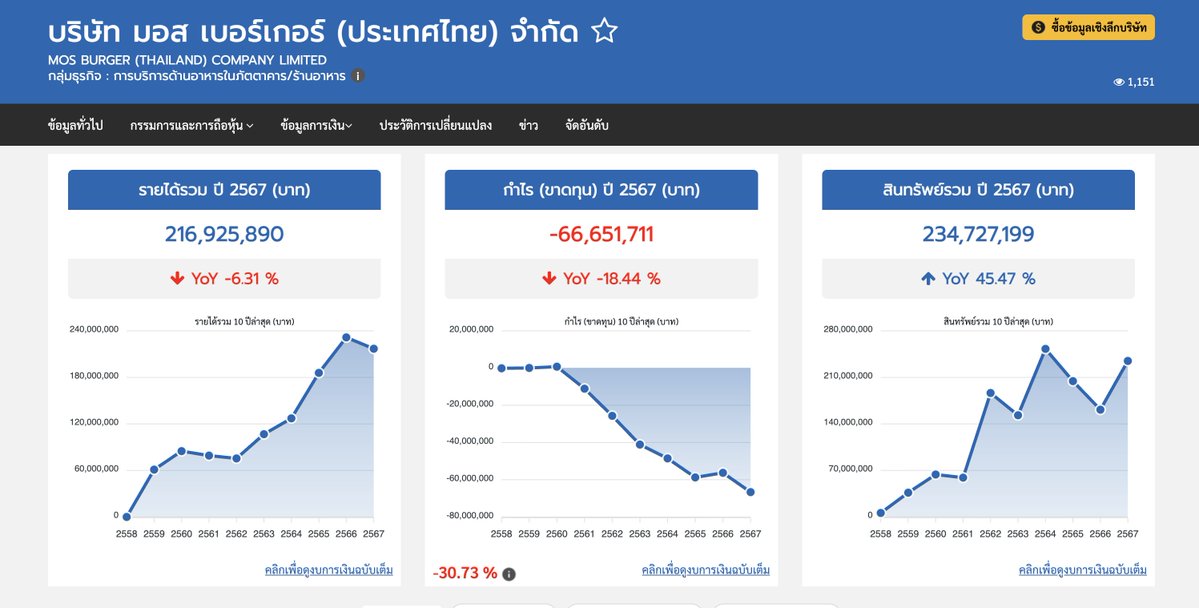
Task: Click the 280,000,000 axis label on assets chart
Action: [847, 330]
